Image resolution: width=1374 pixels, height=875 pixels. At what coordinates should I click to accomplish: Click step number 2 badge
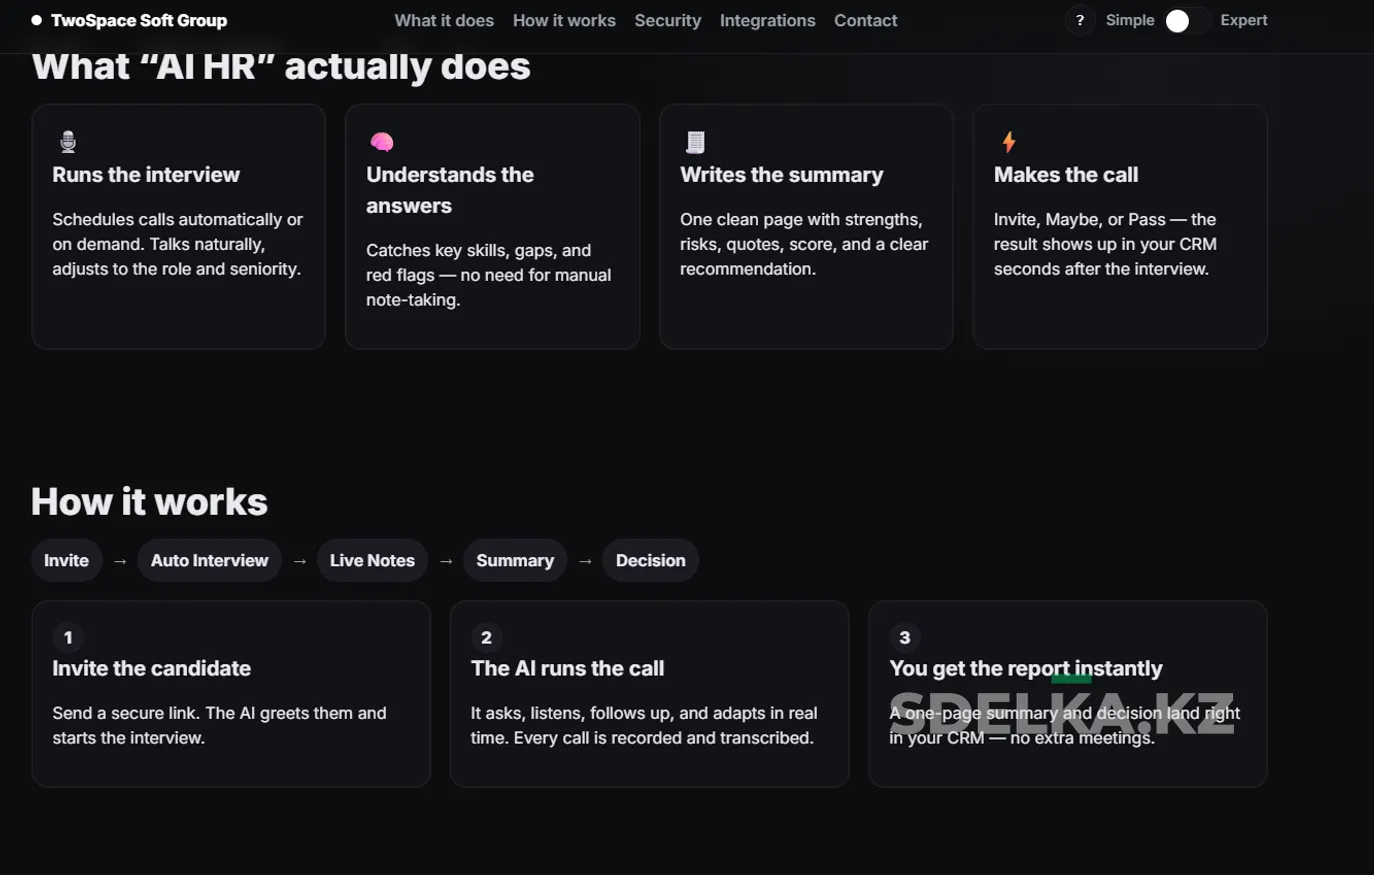point(486,637)
